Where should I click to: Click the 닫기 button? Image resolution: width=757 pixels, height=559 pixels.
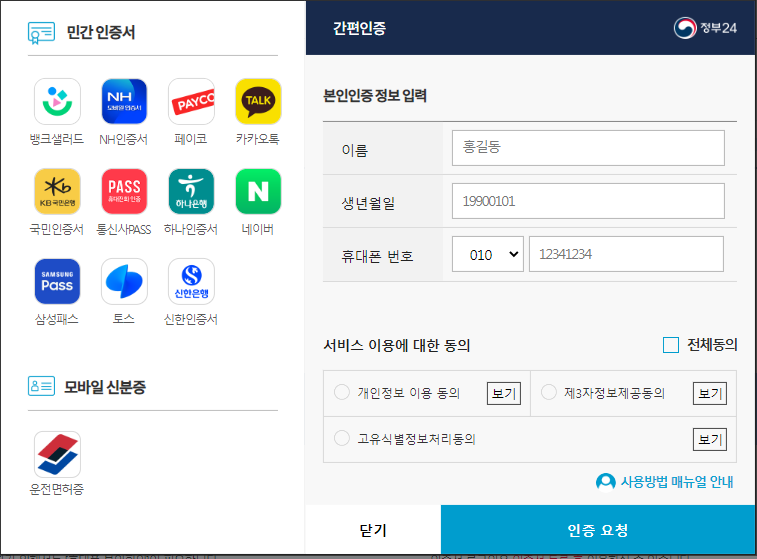pos(373,530)
